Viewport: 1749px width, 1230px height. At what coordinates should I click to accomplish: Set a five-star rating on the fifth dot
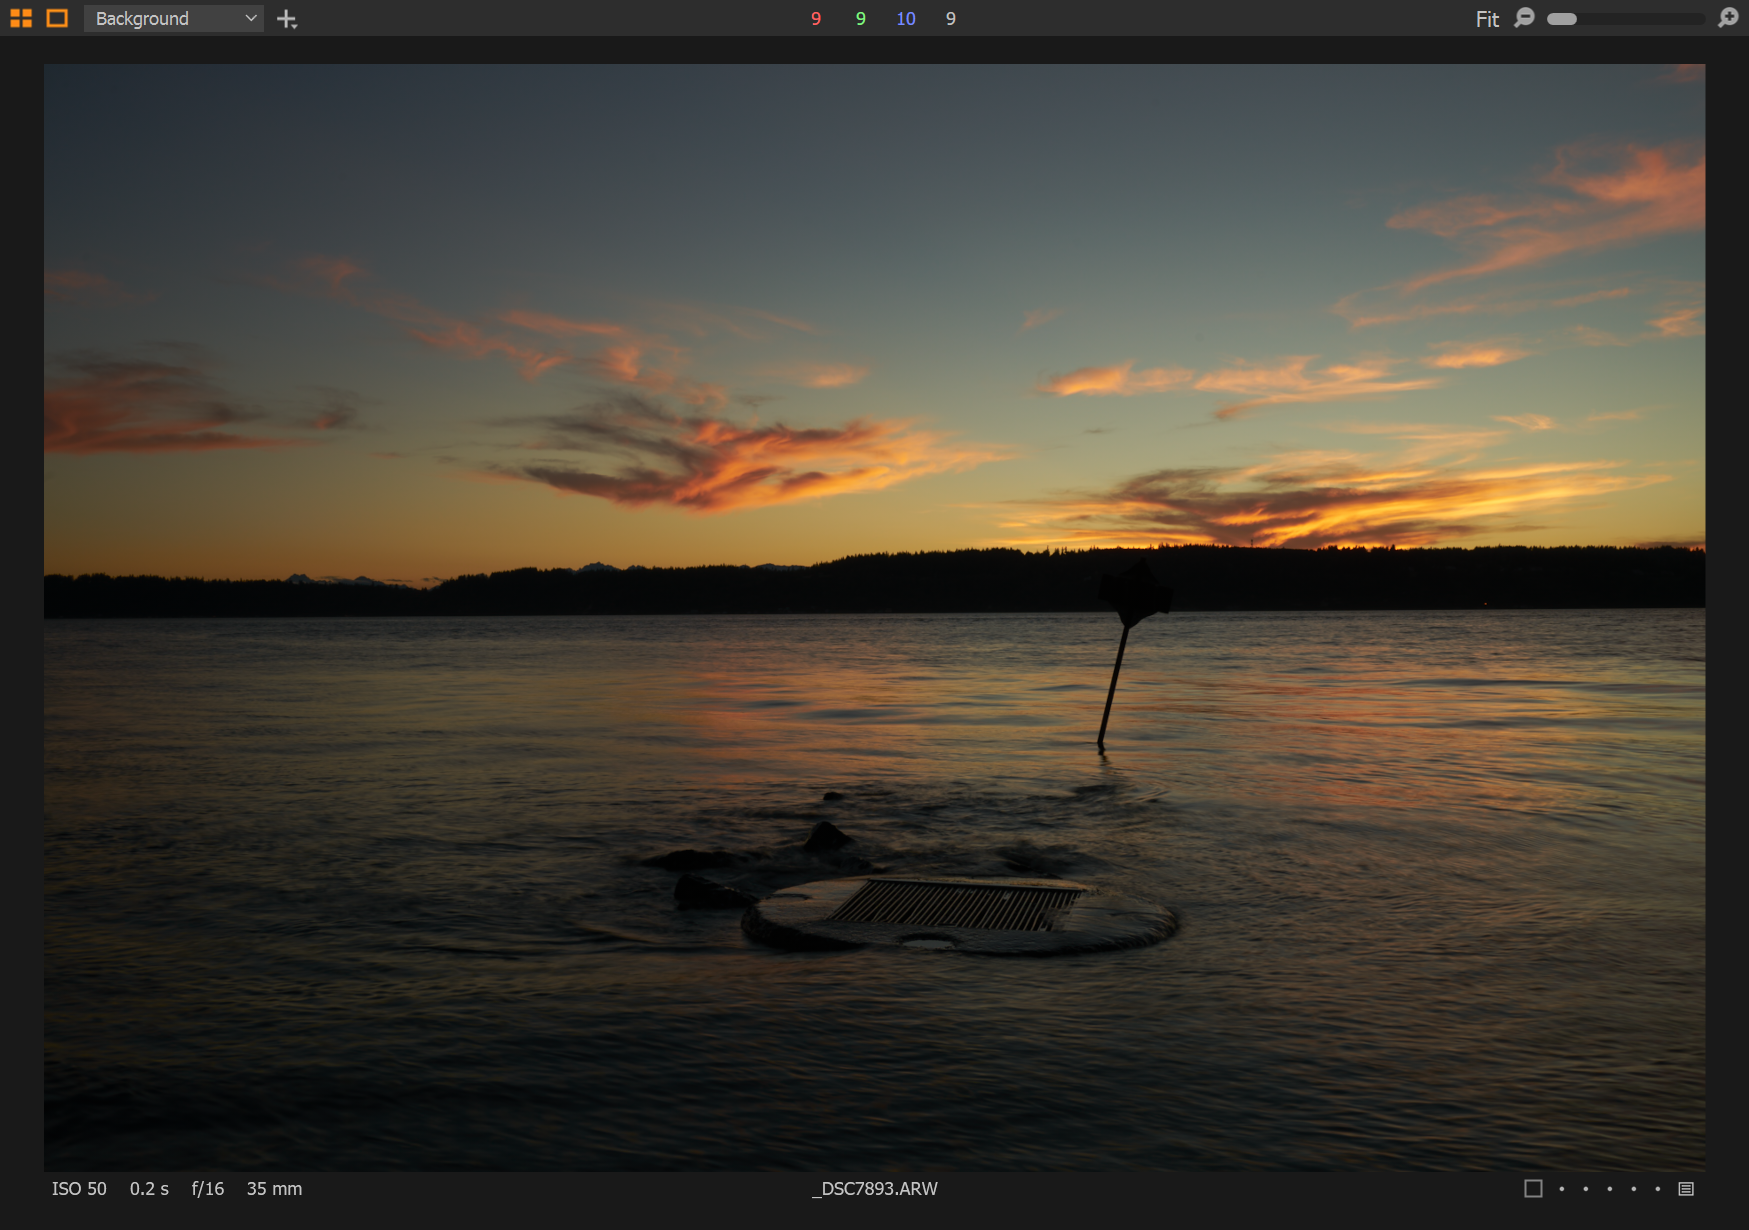click(1658, 1189)
